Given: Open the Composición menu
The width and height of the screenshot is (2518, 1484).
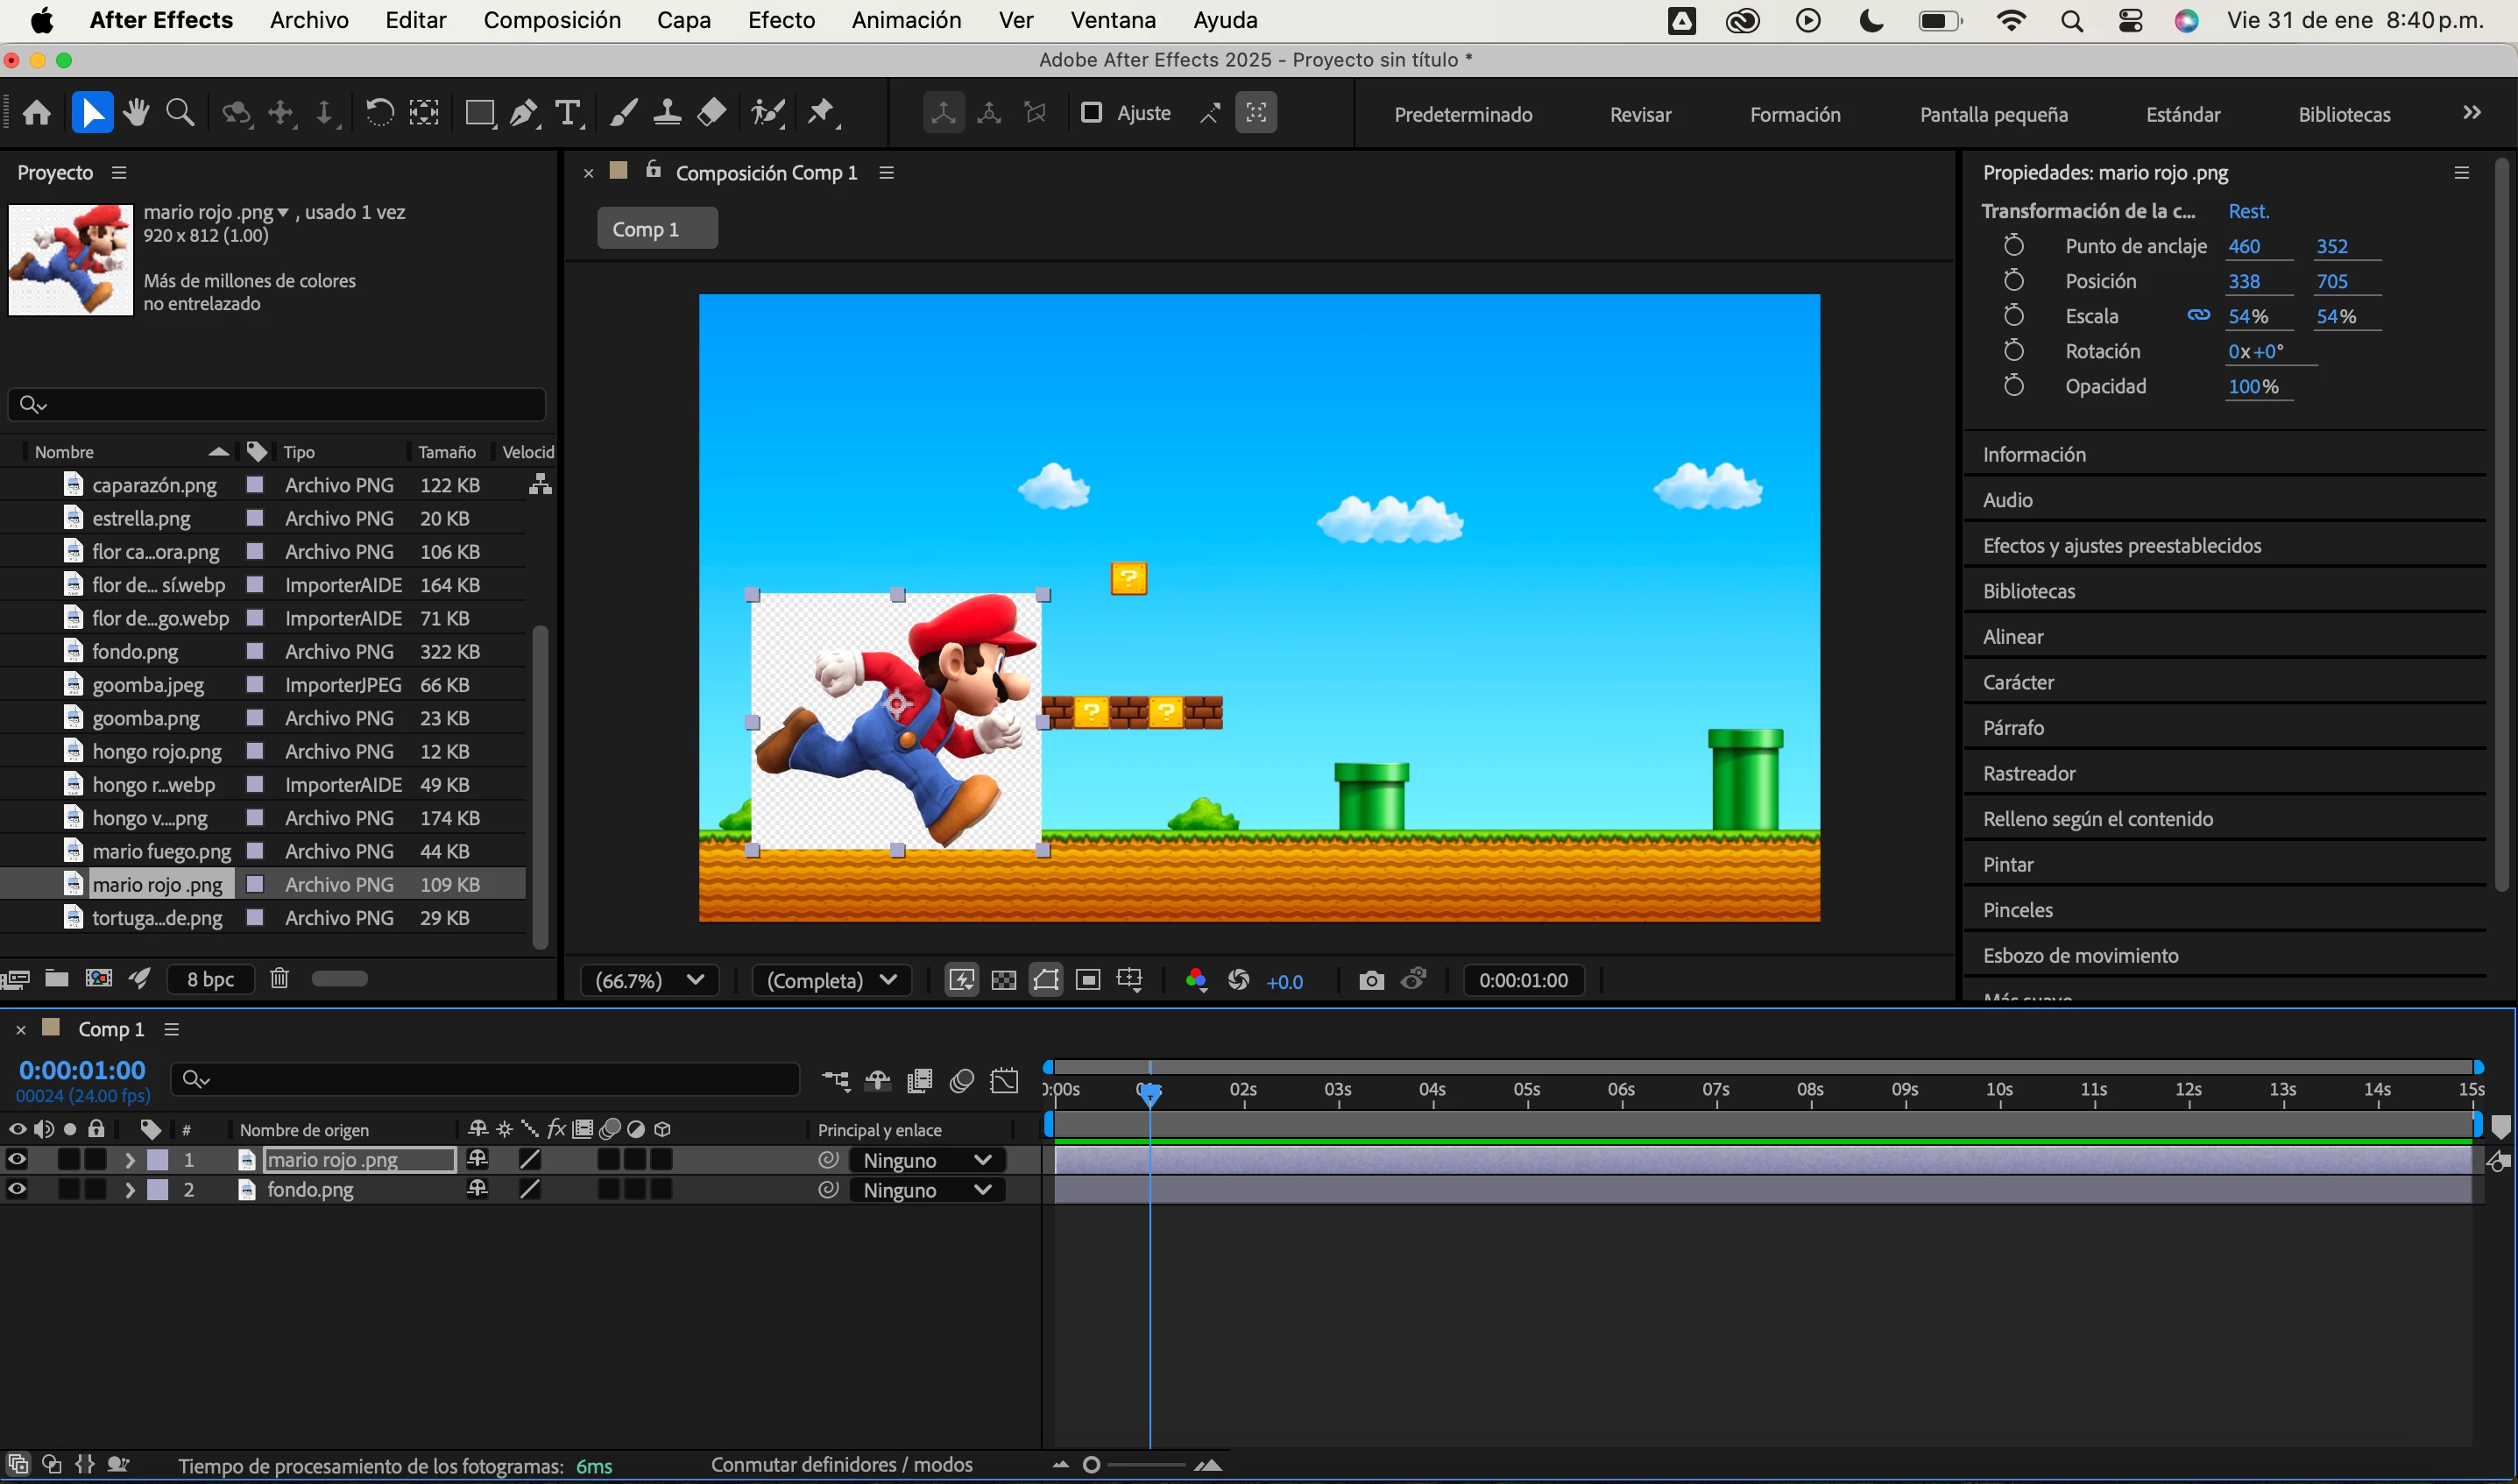Looking at the screenshot, I should coord(552,20).
